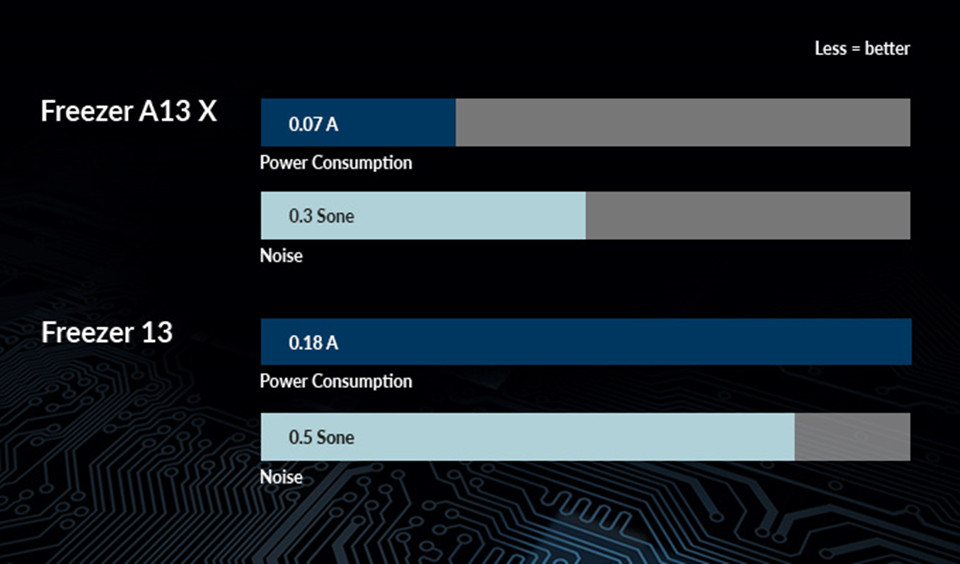Select Noise label under 0.5 Sone bar
This screenshot has height=564, width=960.
coord(281,477)
